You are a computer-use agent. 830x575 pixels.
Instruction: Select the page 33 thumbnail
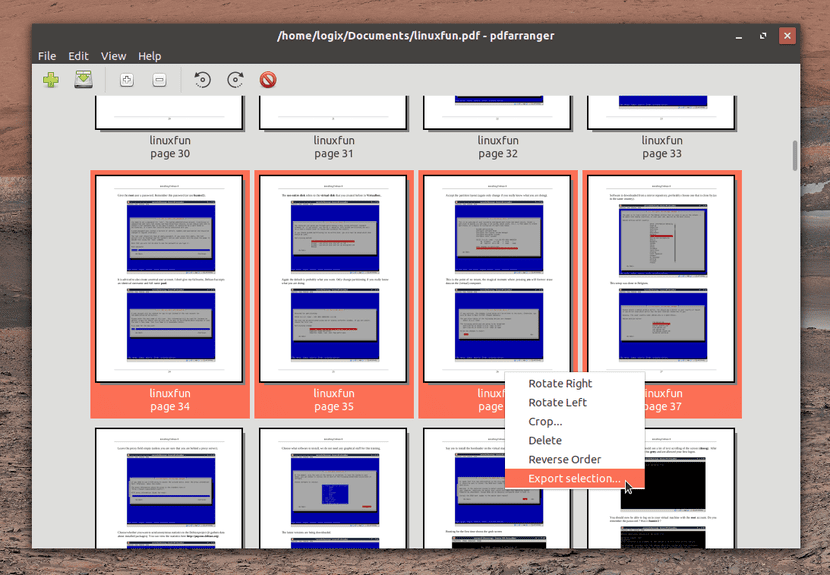click(x=662, y=112)
